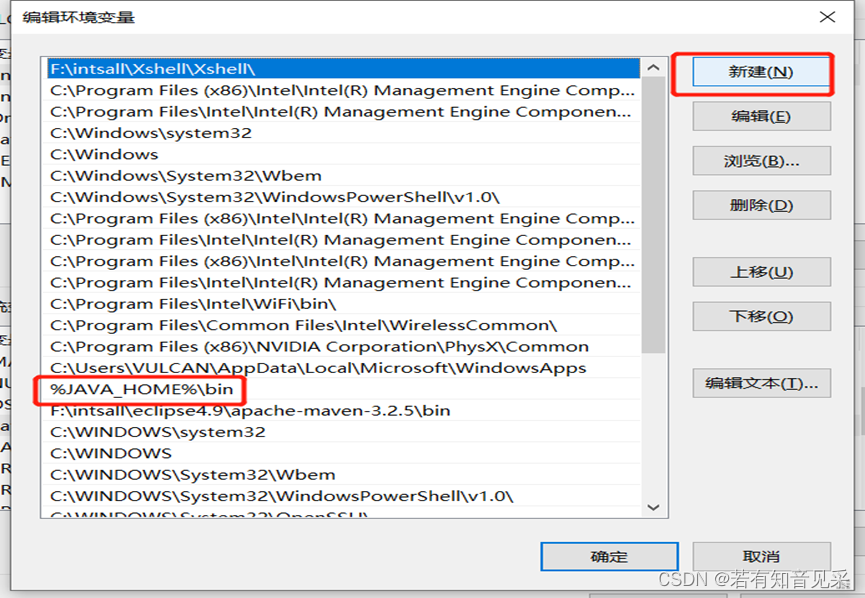Select the apache-maven-3.2.5\bin path entry
The width and height of the screenshot is (865, 598).
coord(342,411)
